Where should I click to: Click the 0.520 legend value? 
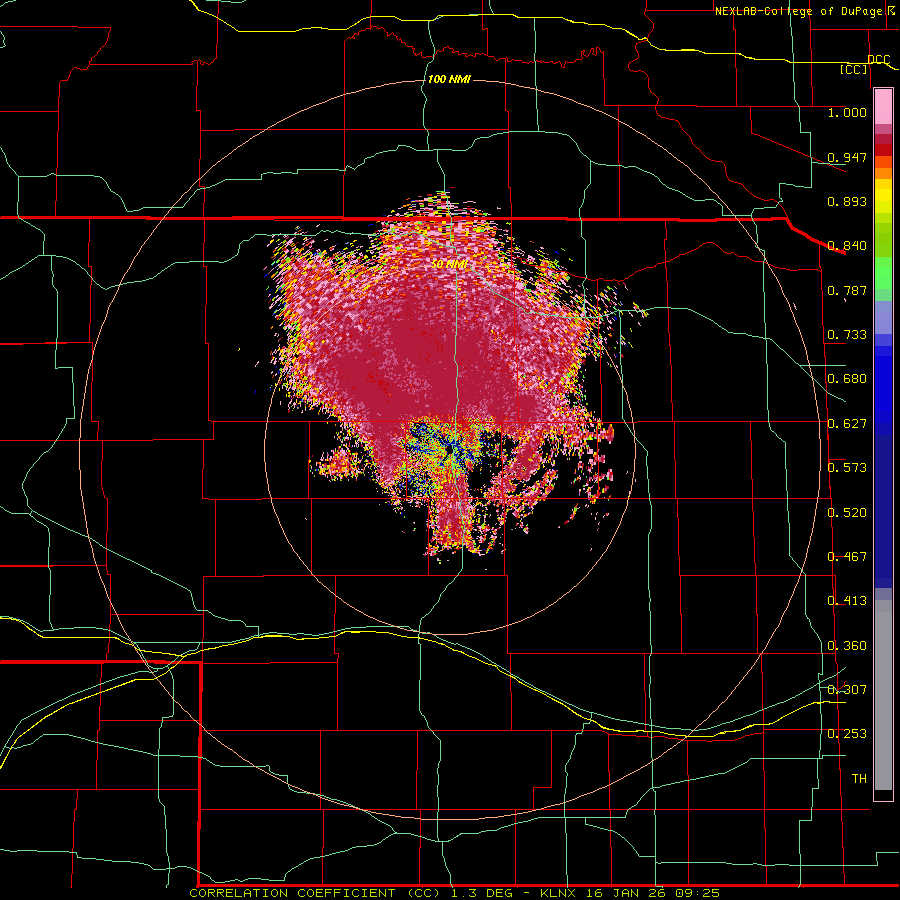click(847, 513)
